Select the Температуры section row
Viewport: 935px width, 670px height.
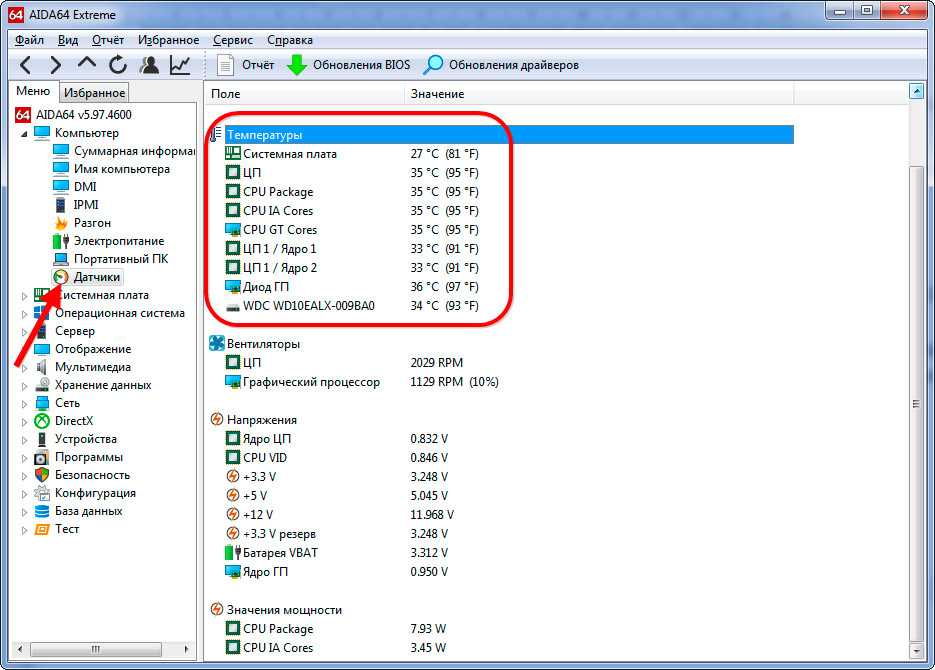[264, 134]
